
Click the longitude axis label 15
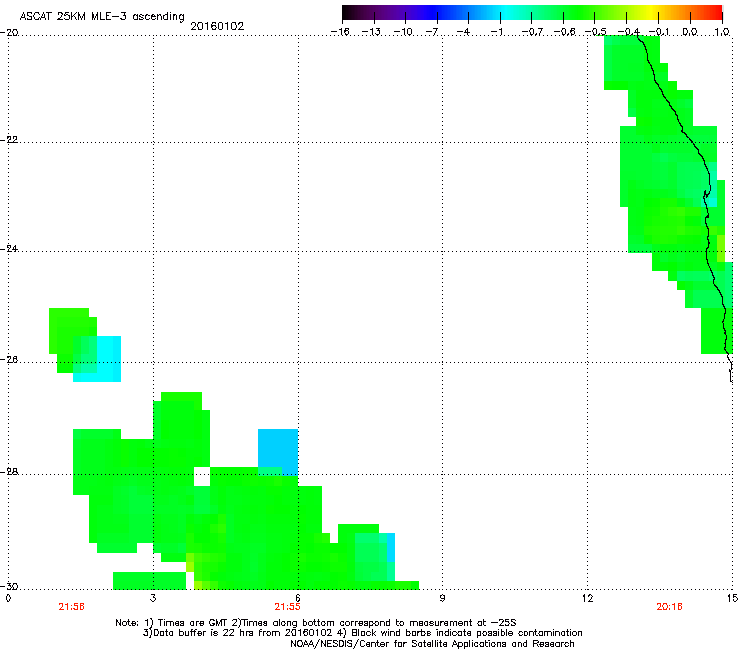[732, 598]
